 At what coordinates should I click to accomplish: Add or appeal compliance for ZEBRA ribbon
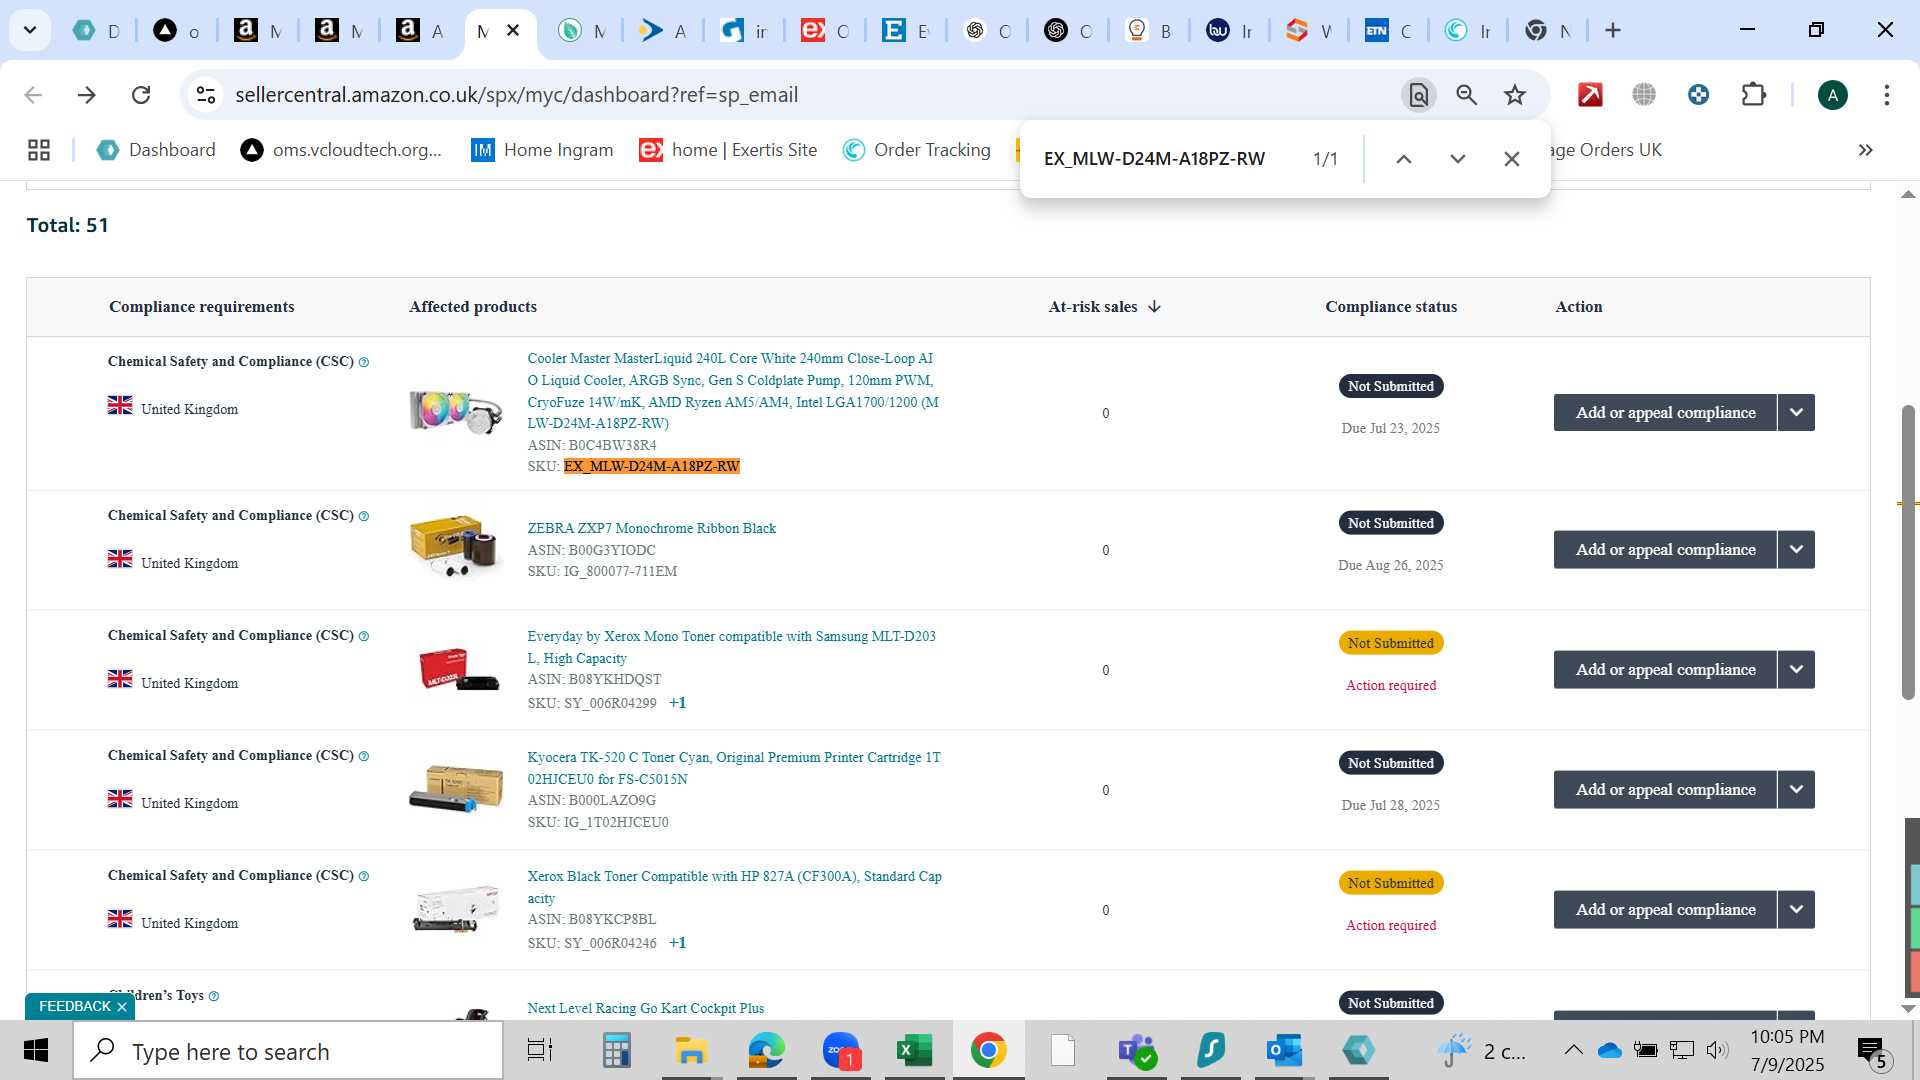[1665, 549]
